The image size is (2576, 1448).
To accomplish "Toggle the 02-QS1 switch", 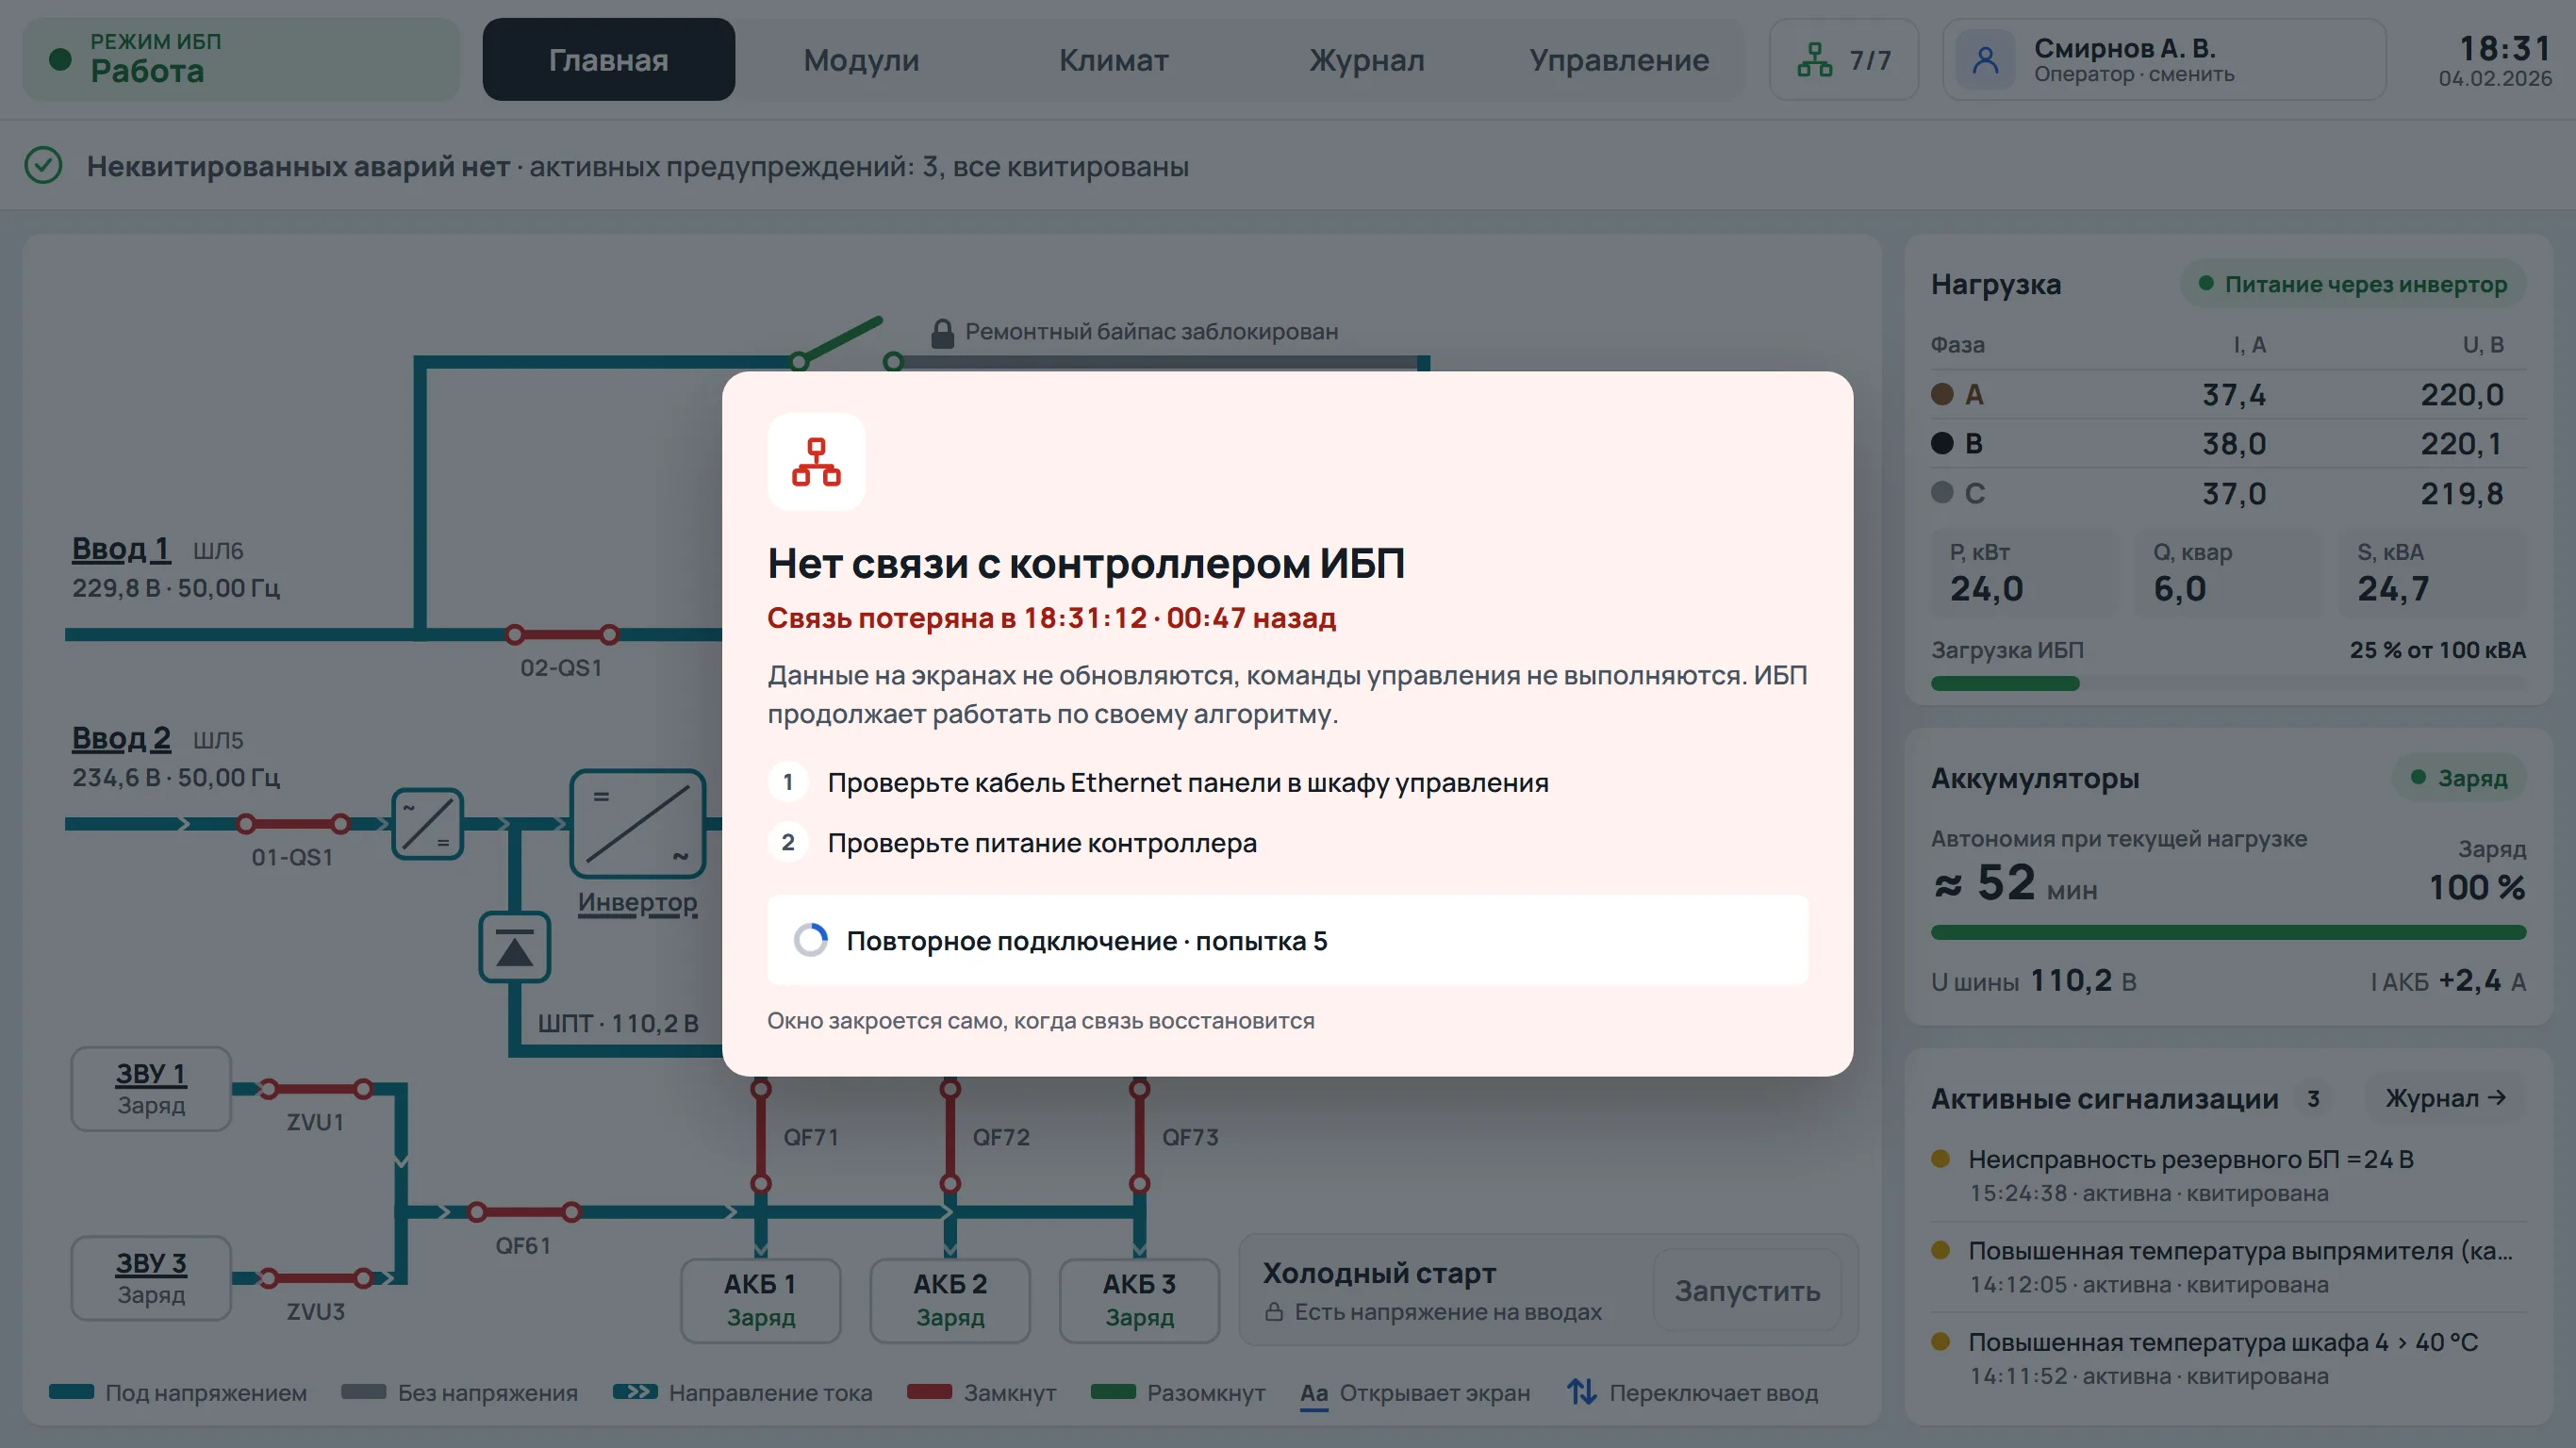I will coord(562,634).
